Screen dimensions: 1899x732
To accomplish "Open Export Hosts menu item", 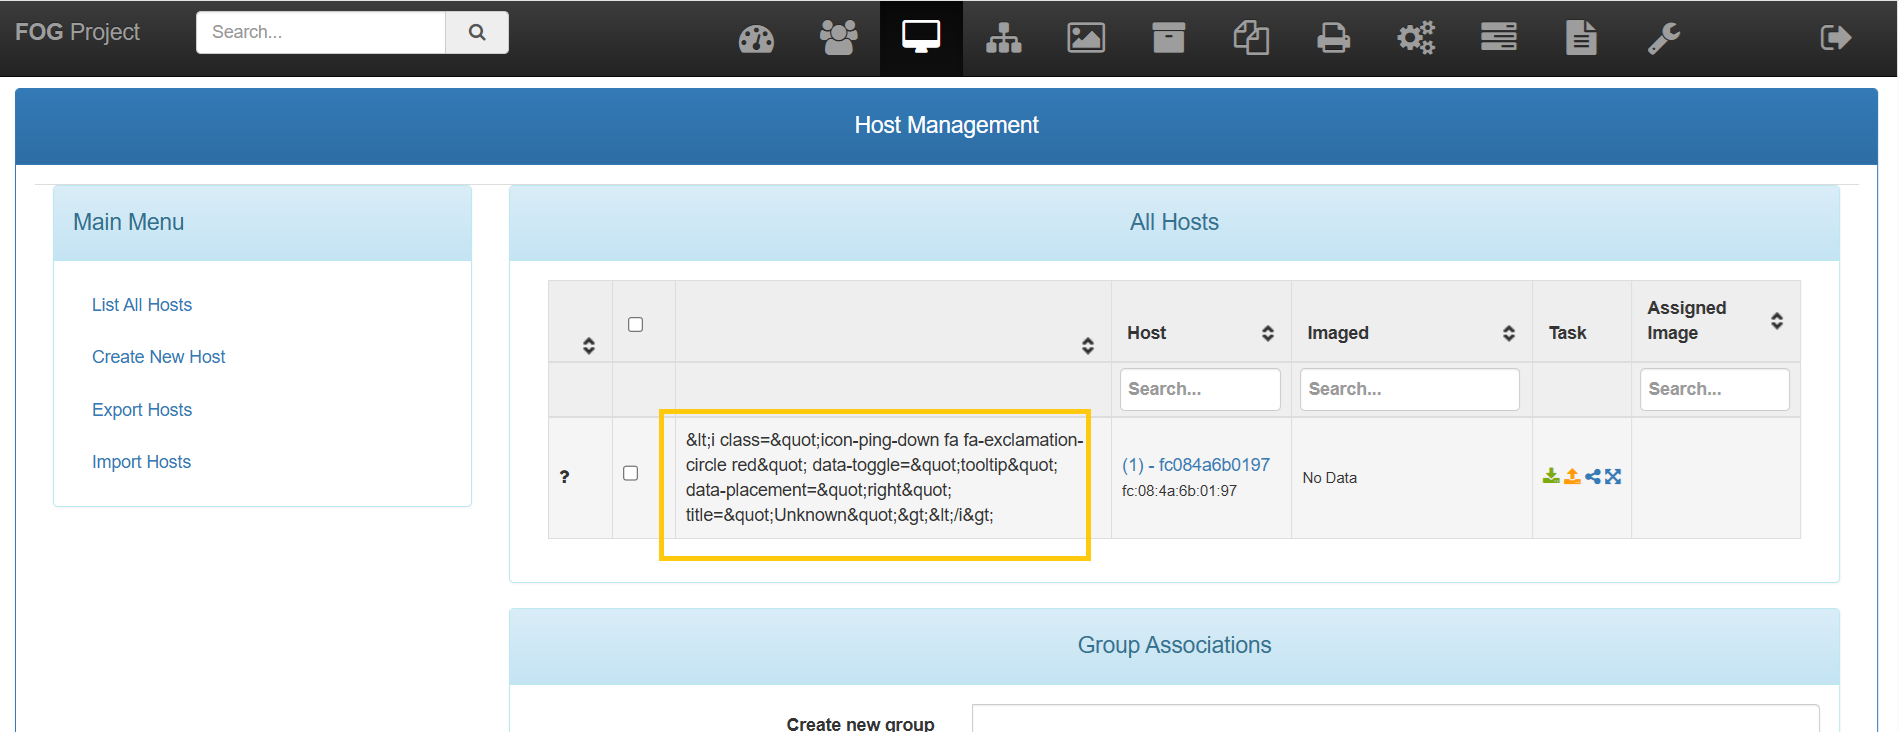I will tap(142, 410).
